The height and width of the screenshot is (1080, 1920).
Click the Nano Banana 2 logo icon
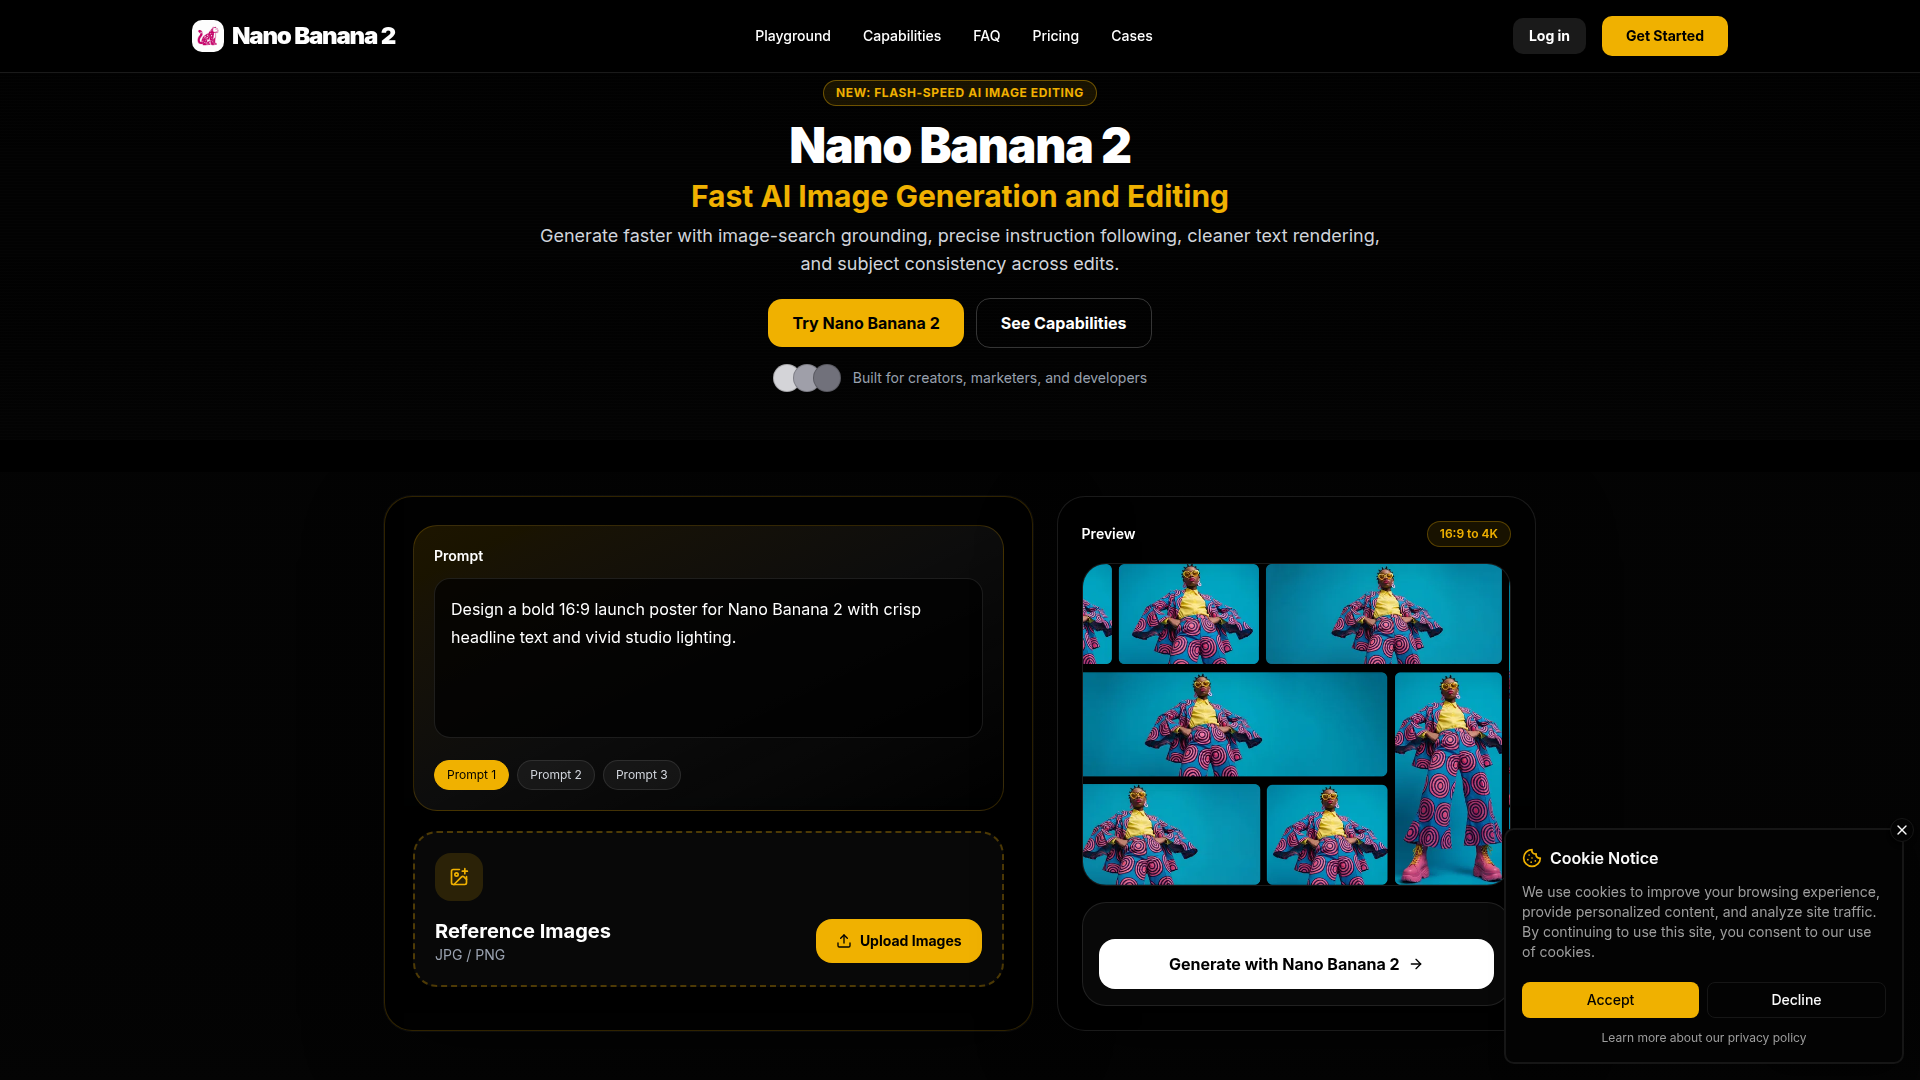(x=208, y=36)
